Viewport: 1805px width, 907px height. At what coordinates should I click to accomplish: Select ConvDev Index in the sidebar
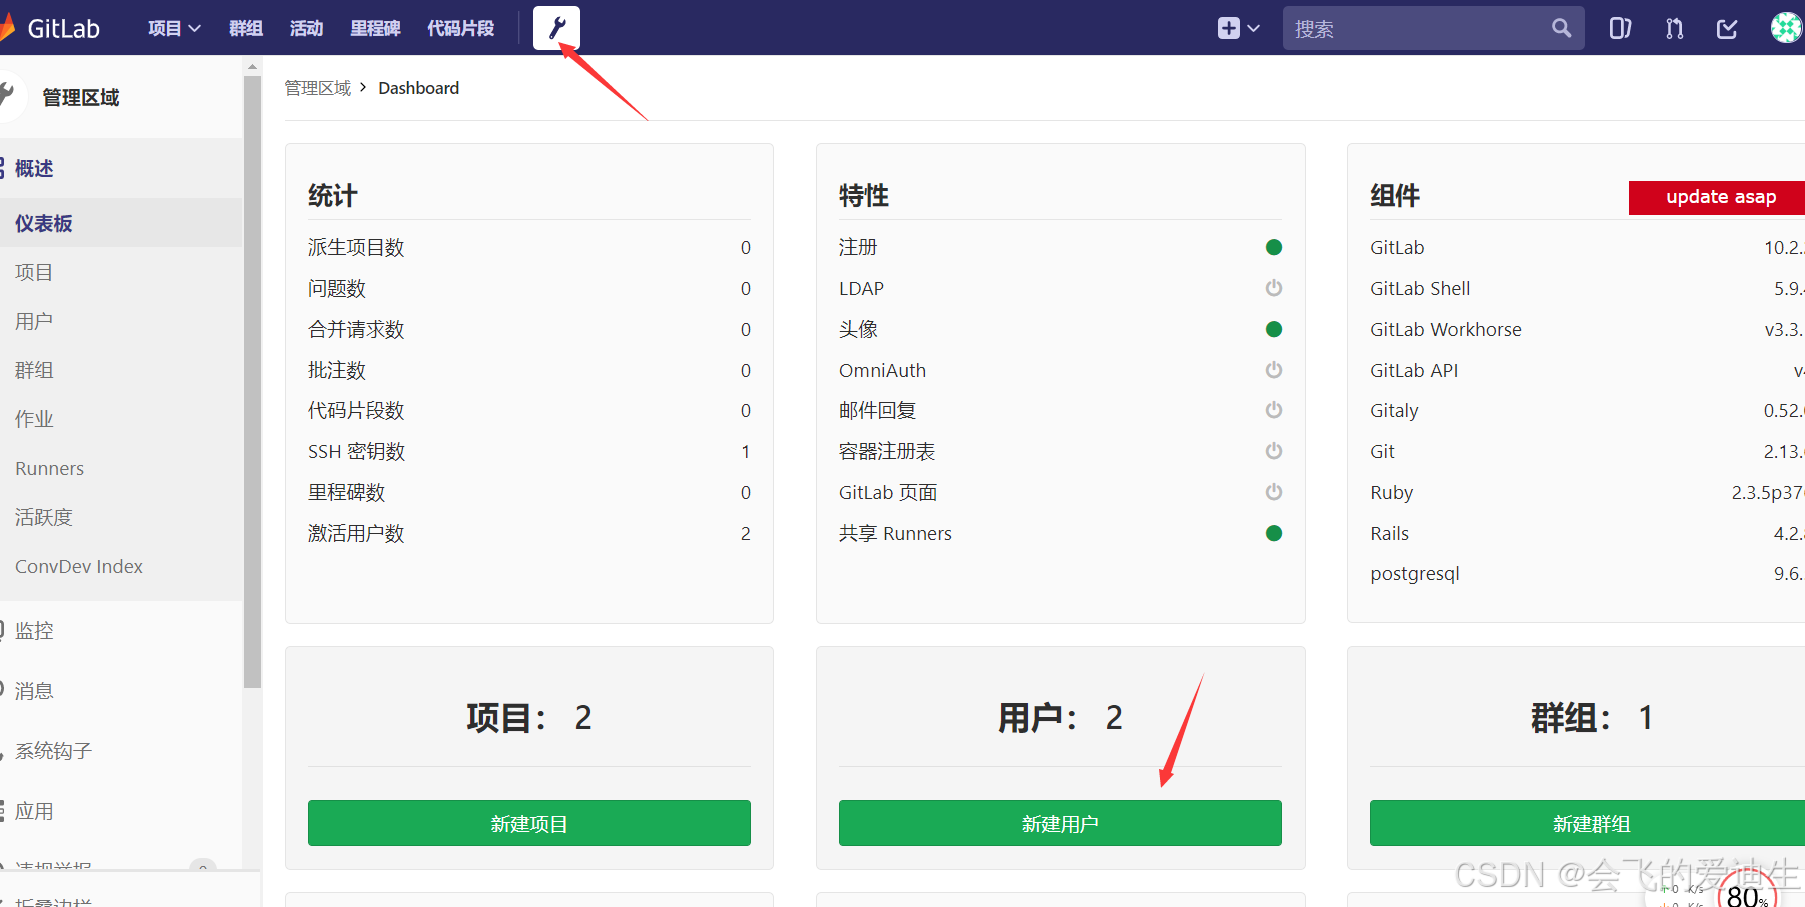(x=79, y=566)
